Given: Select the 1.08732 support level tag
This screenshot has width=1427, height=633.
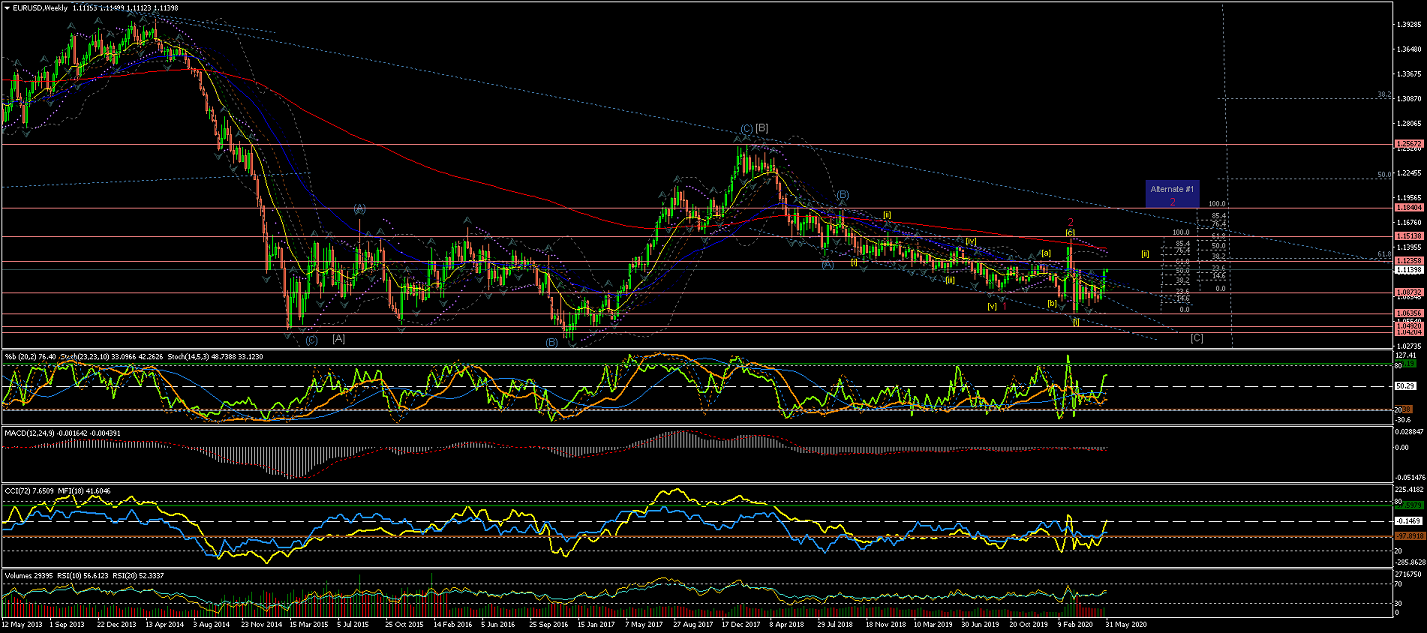Looking at the screenshot, I should coord(1408,292).
